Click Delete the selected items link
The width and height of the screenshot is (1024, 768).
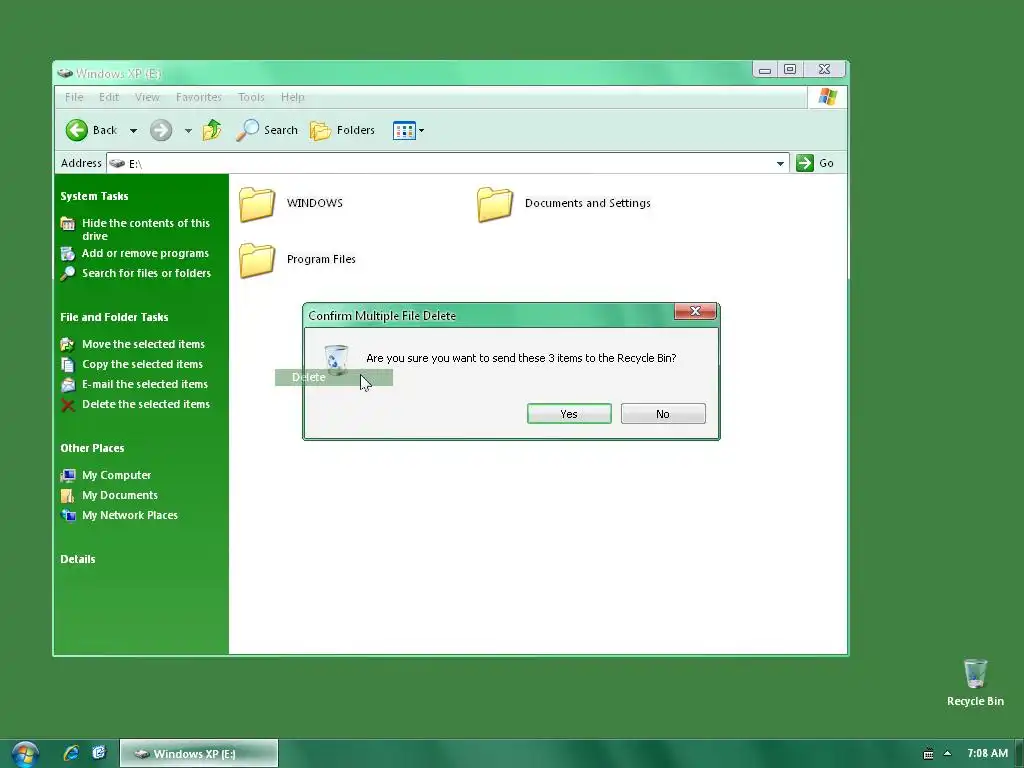click(x=146, y=404)
